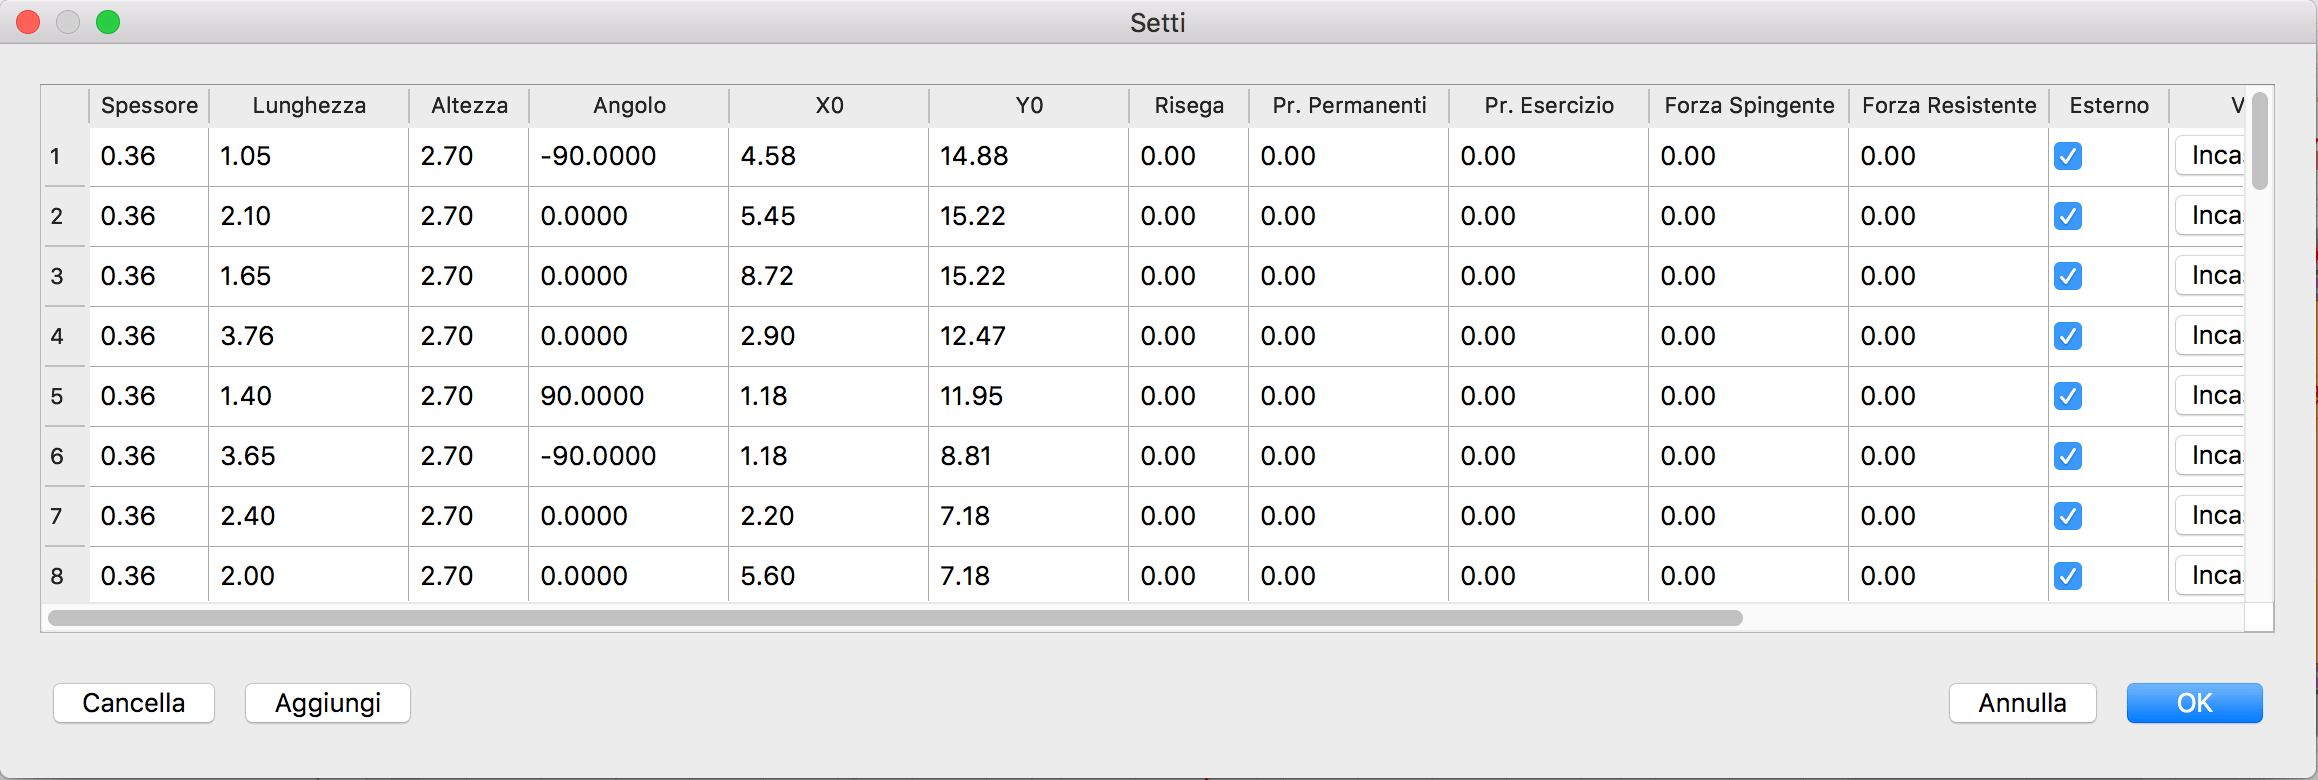Click the Angolo column header
Image resolution: width=2318 pixels, height=780 pixels.
point(629,106)
